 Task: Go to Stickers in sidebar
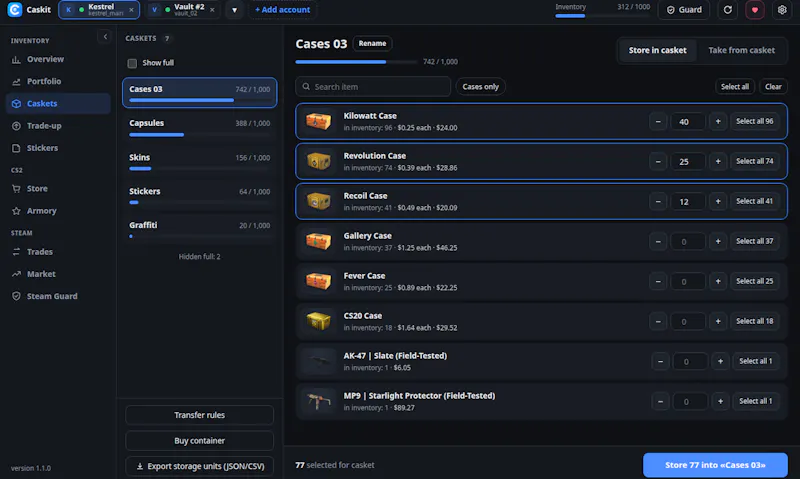point(58,148)
